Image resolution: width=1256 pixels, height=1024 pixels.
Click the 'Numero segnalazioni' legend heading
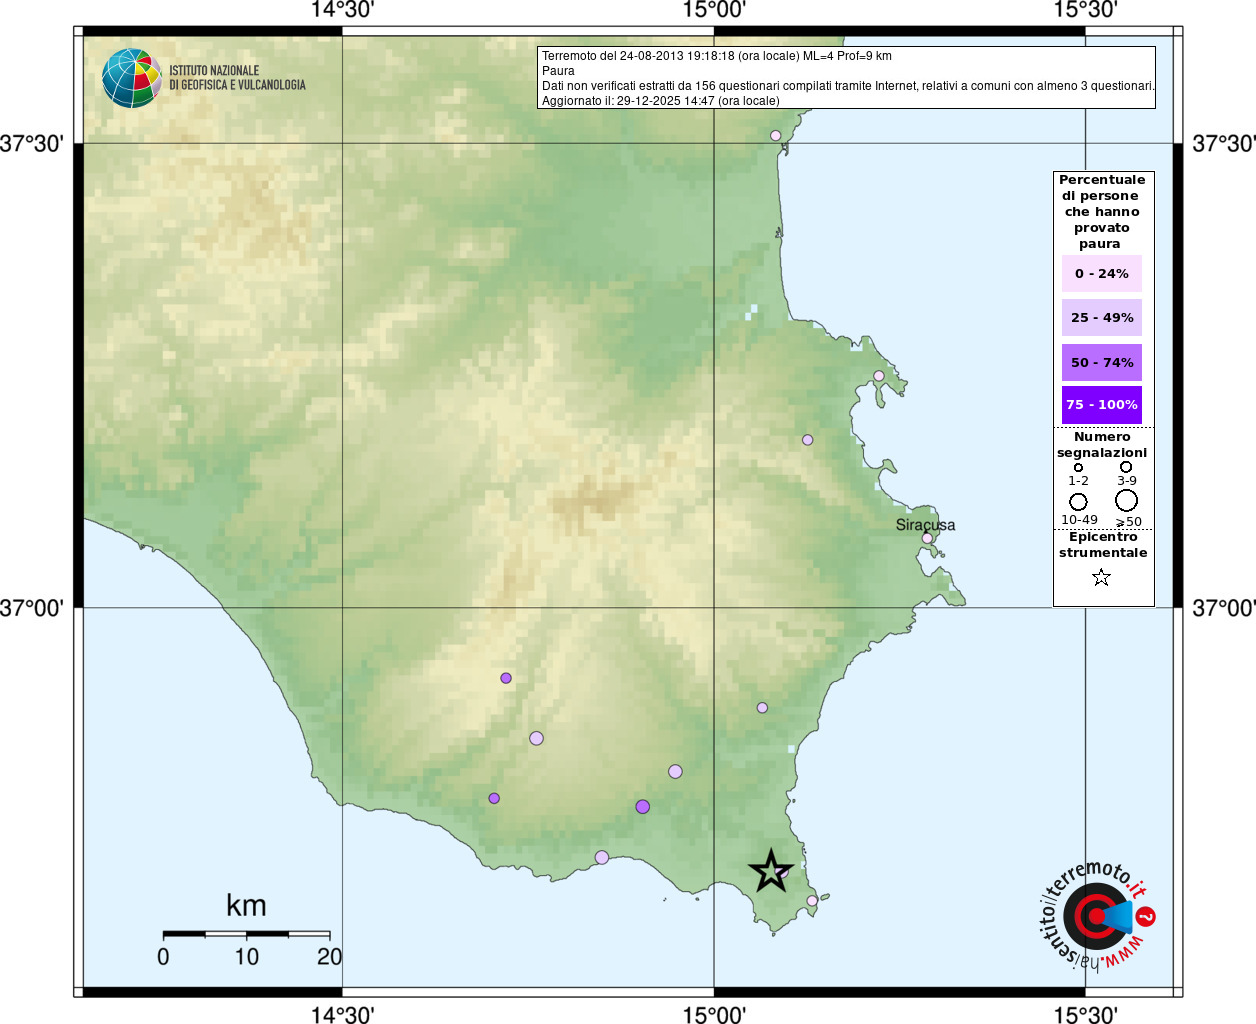[1102, 445]
